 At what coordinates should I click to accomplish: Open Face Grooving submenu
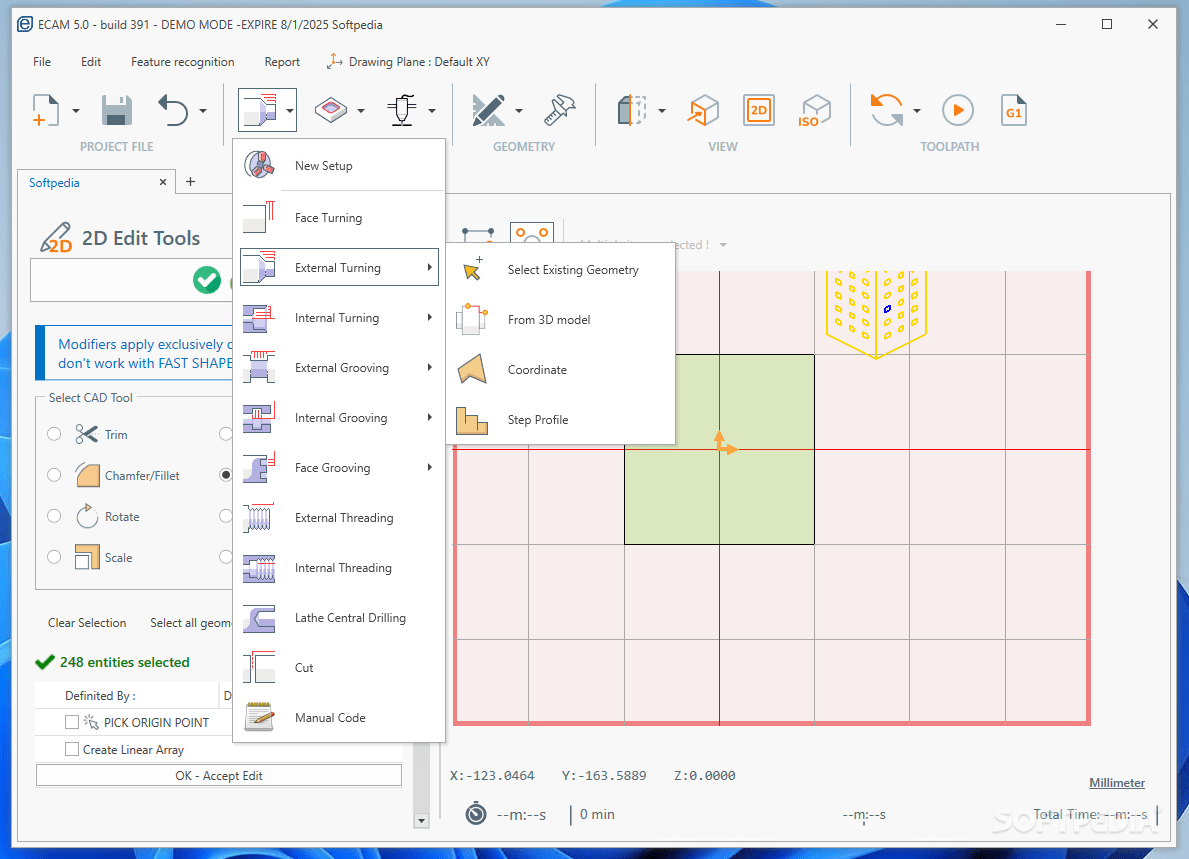click(x=339, y=468)
